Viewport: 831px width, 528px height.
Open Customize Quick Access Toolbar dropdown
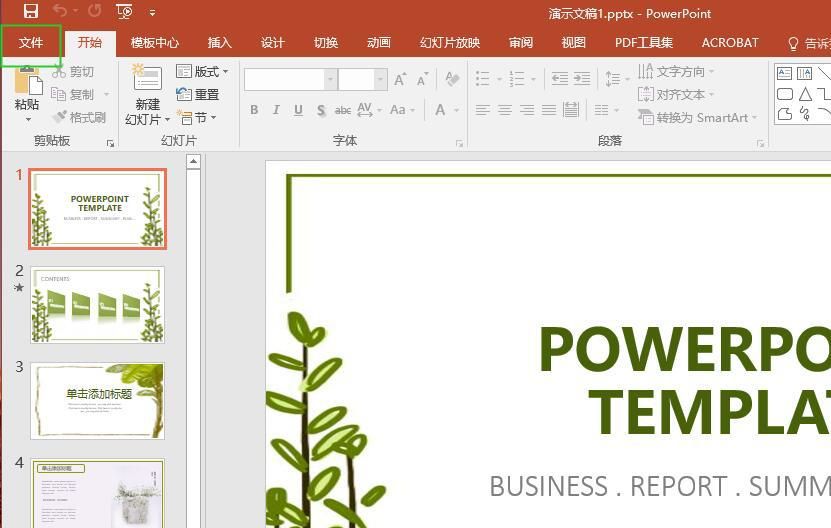pos(152,12)
